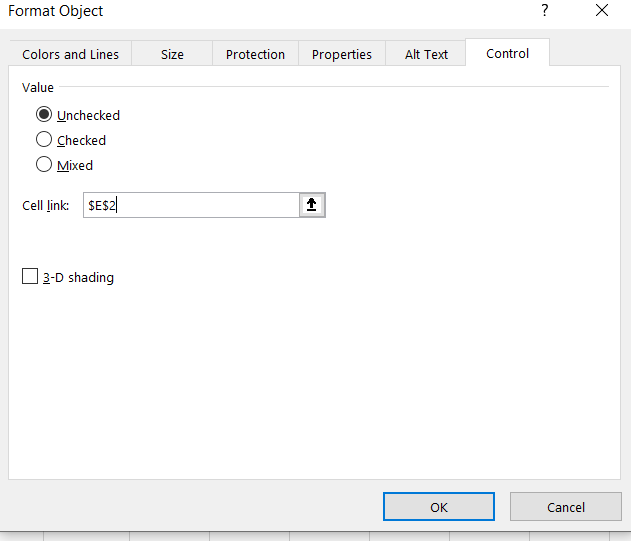The width and height of the screenshot is (631, 541).
Task: Switch to the Colors and Lines tab
Action: (x=70, y=54)
